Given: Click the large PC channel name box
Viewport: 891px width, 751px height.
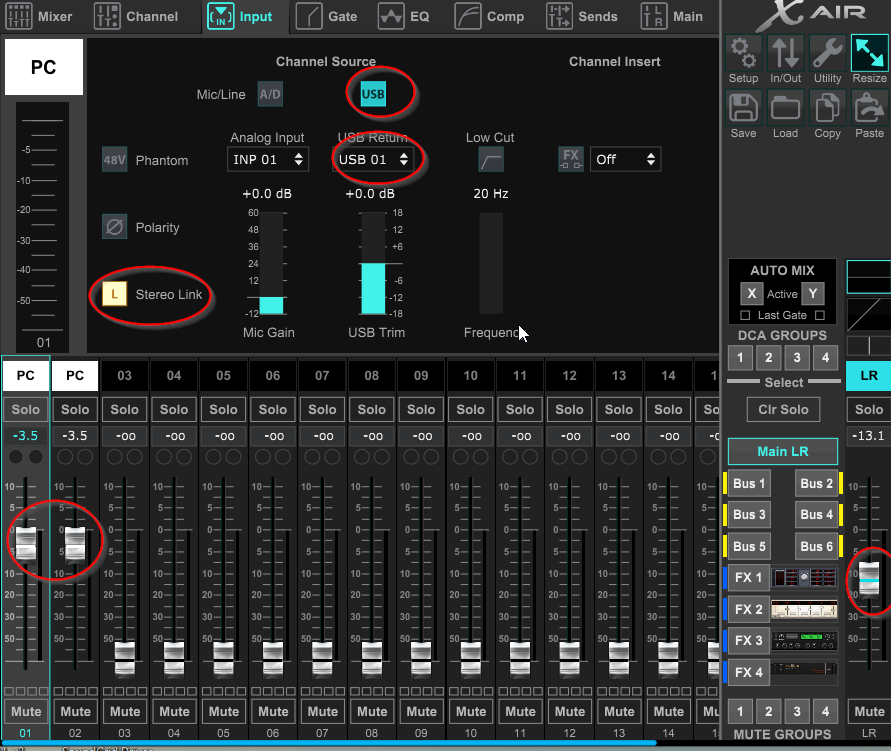Looking at the screenshot, I should 44,67.
